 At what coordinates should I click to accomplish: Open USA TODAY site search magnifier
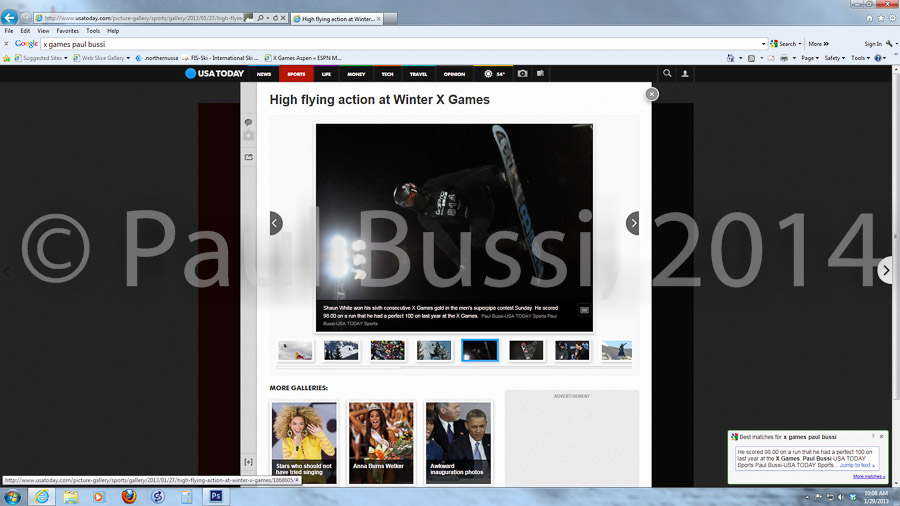coord(667,73)
